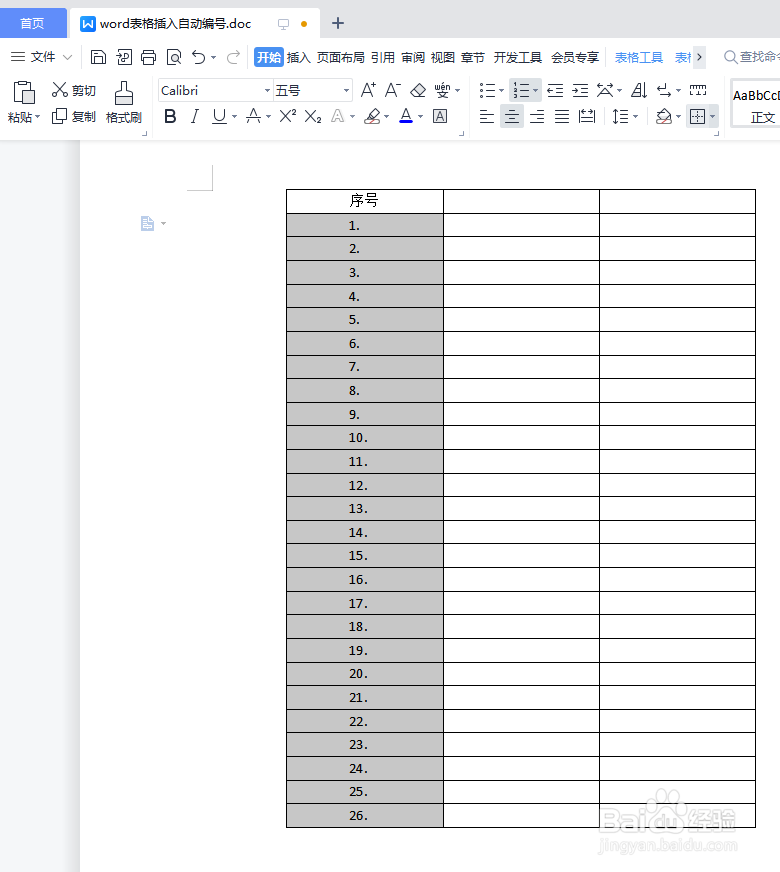The height and width of the screenshot is (872, 780).
Task: Click the Redo arrow icon
Action: click(x=233, y=57)
